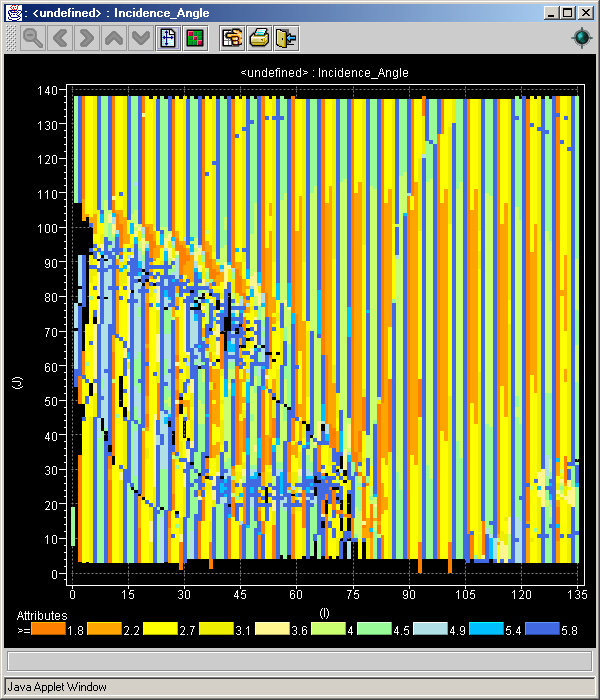The image size is (600, 700).
Task: Click the page layout icon in toolbar
Action: click(168, 38)
